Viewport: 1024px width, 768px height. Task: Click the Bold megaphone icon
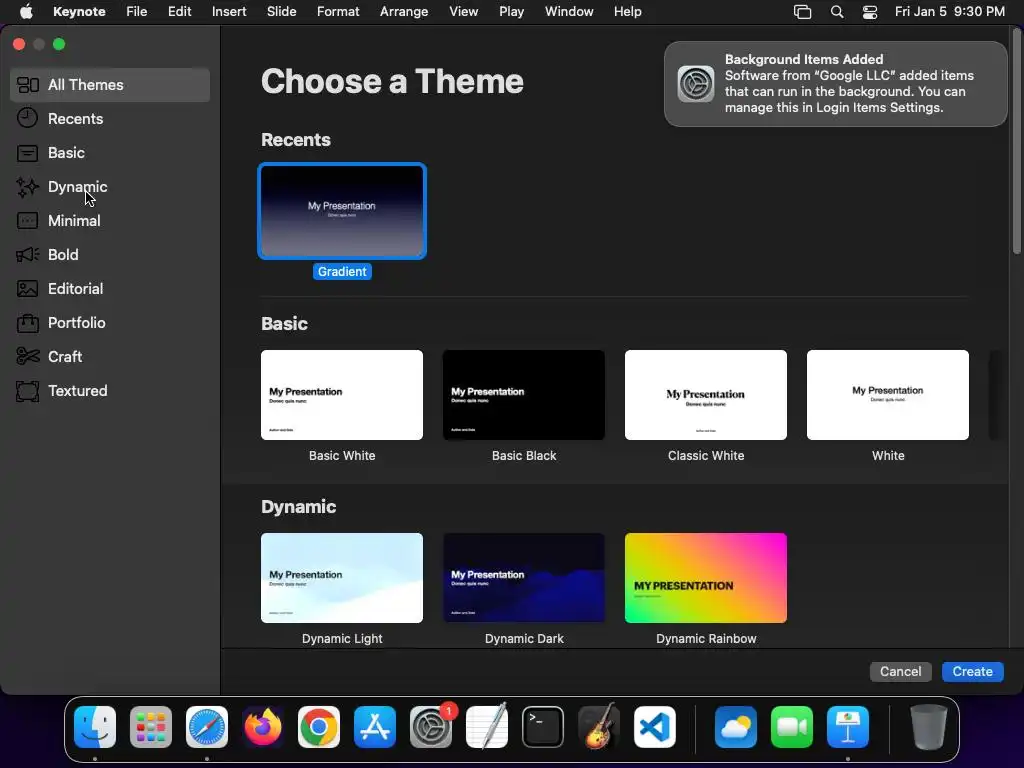pos(27,255)
